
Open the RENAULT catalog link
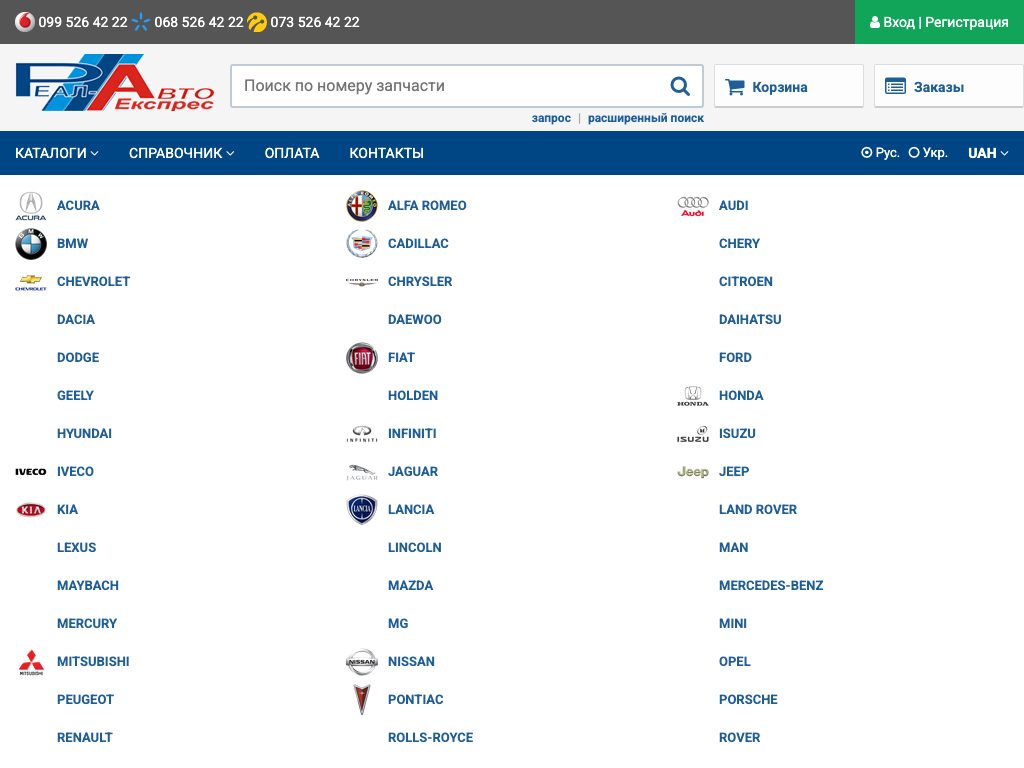[84, 738]
